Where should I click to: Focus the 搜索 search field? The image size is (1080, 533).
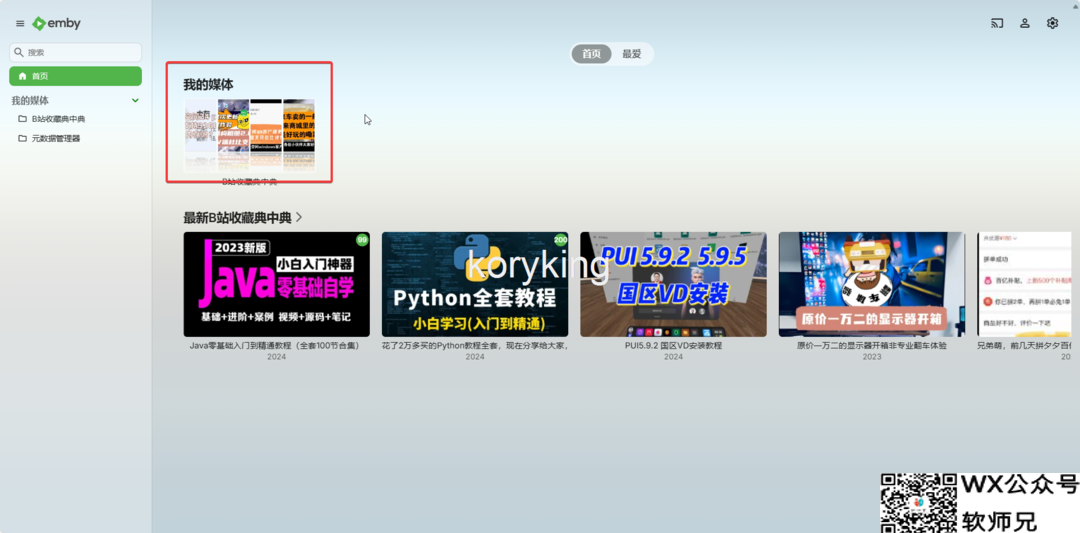pyautogui.click(x=76, y=52)
